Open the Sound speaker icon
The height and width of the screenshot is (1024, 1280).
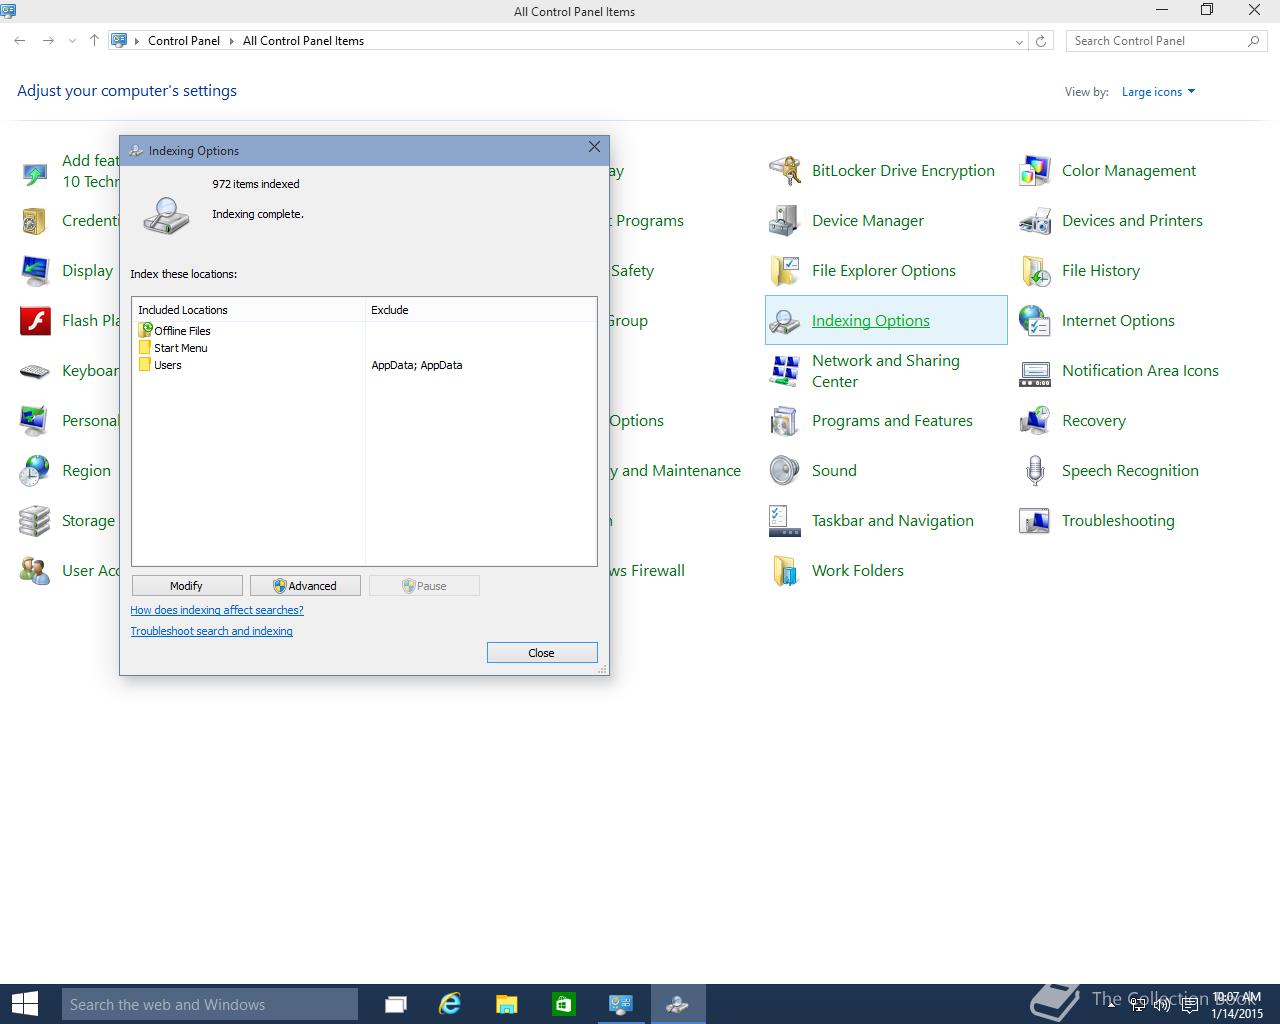pyautogui.click(x=785, y=471)
